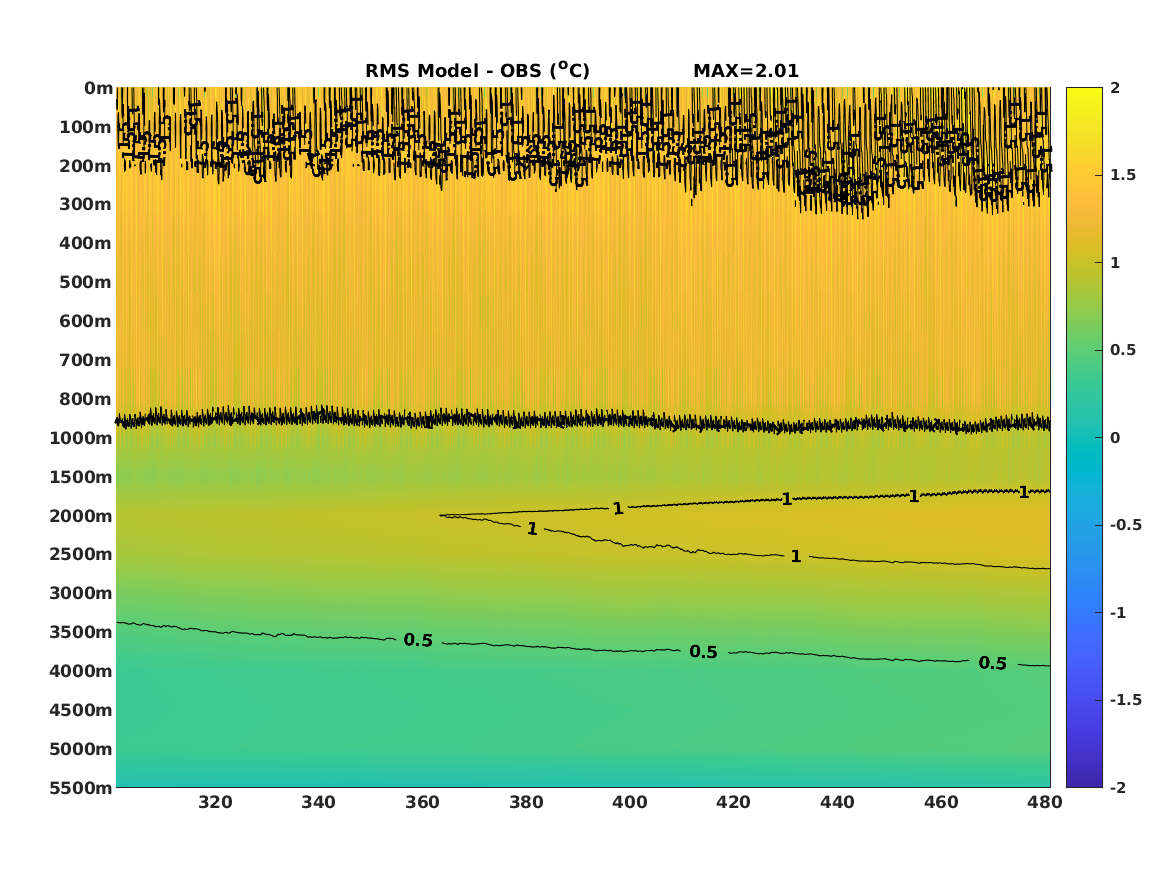The height and width of the screenshot is (875, 1167).
Task: Click the colorbar tick label '1.5'
Action: [x=1123, y=175]
